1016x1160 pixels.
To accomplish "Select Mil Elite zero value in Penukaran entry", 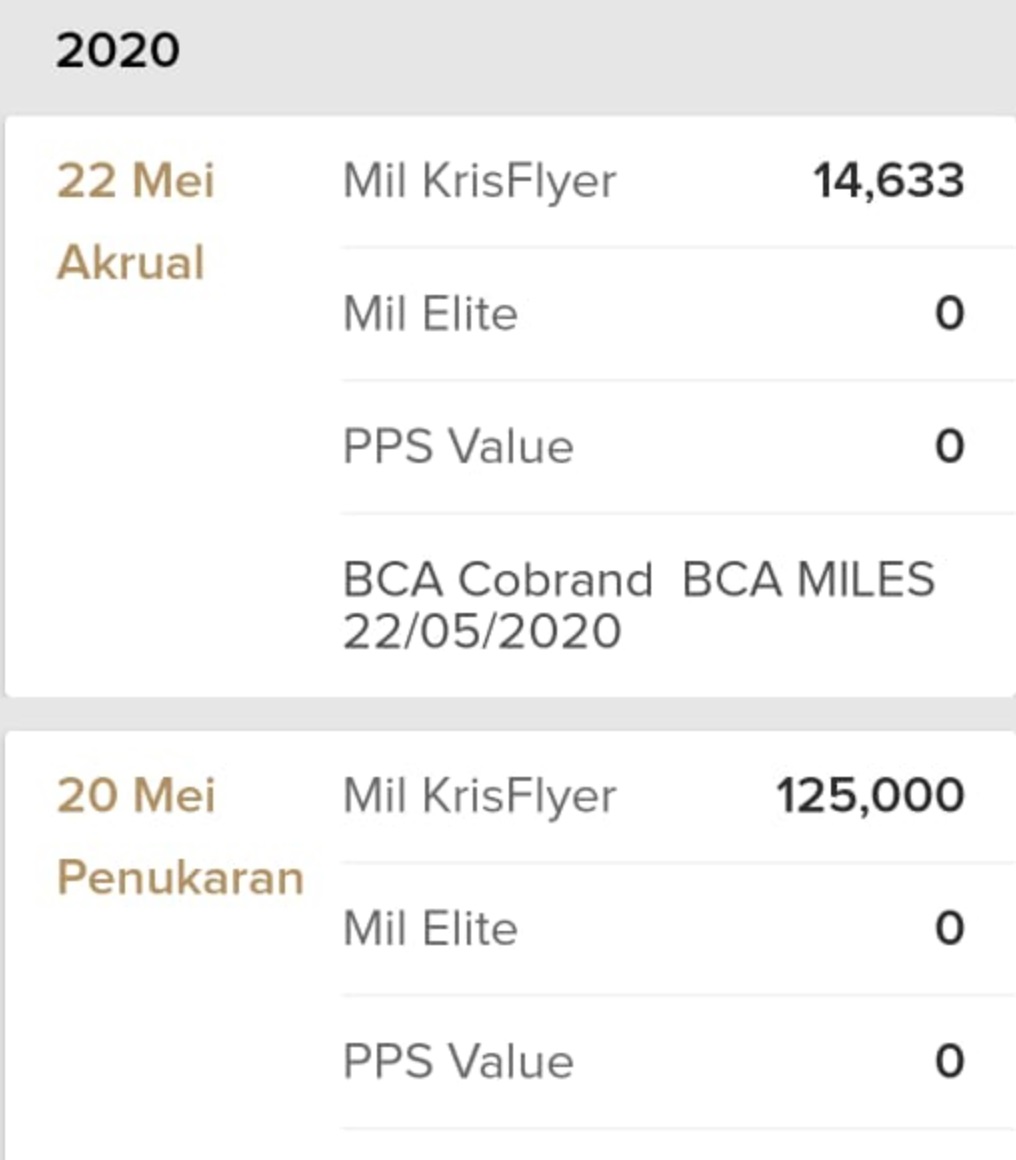I will click(x=949, y=929).
